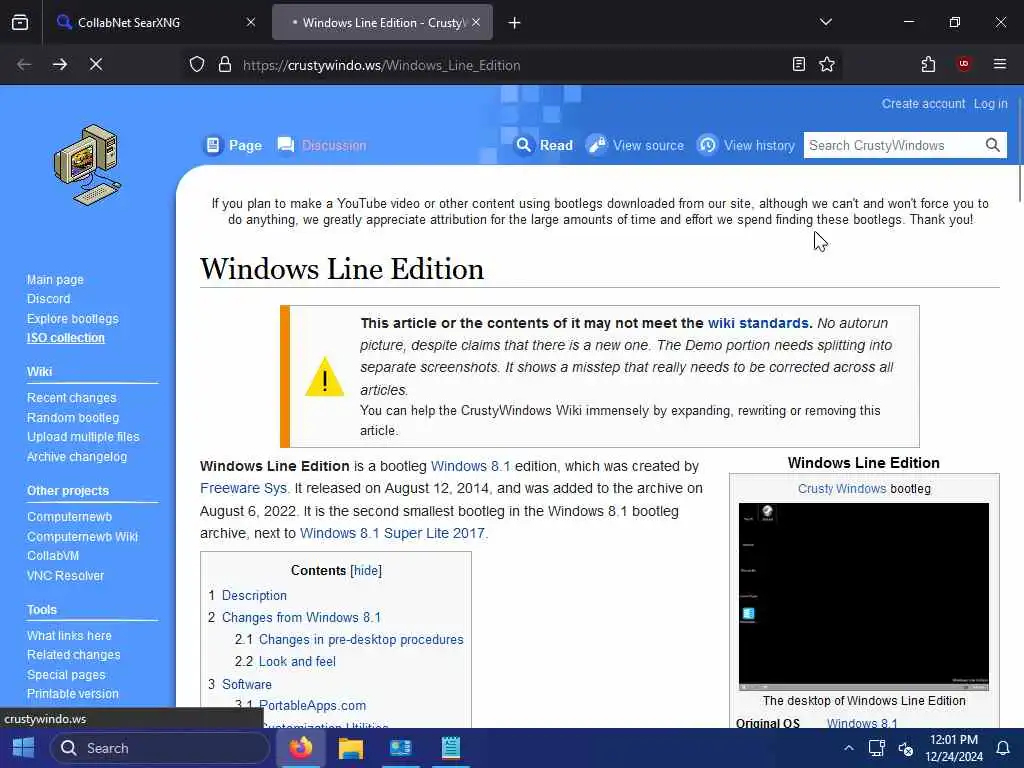The width and height of the screenshot is (1024, 768).
Task: Focus the Search CrustyWindows field
Action: (893, 145)
